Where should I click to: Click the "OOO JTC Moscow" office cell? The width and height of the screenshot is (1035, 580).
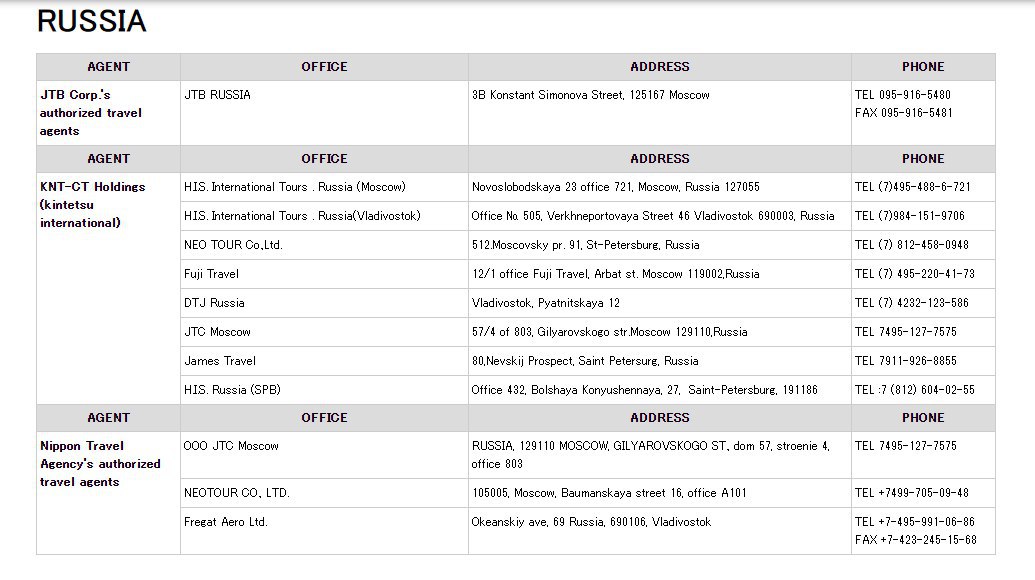tap(324, 455)
